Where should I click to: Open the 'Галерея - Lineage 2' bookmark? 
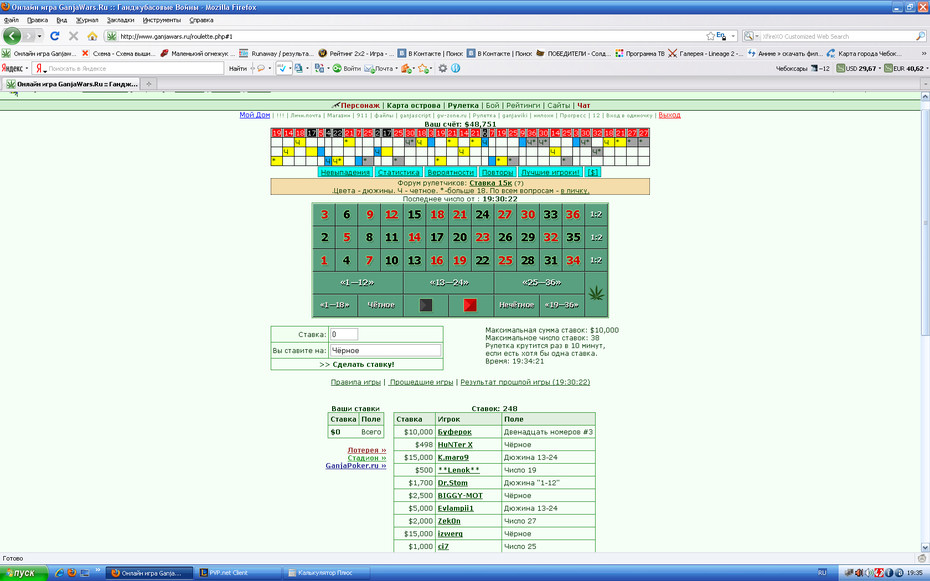pyautogui.click(x=706, y=53)
